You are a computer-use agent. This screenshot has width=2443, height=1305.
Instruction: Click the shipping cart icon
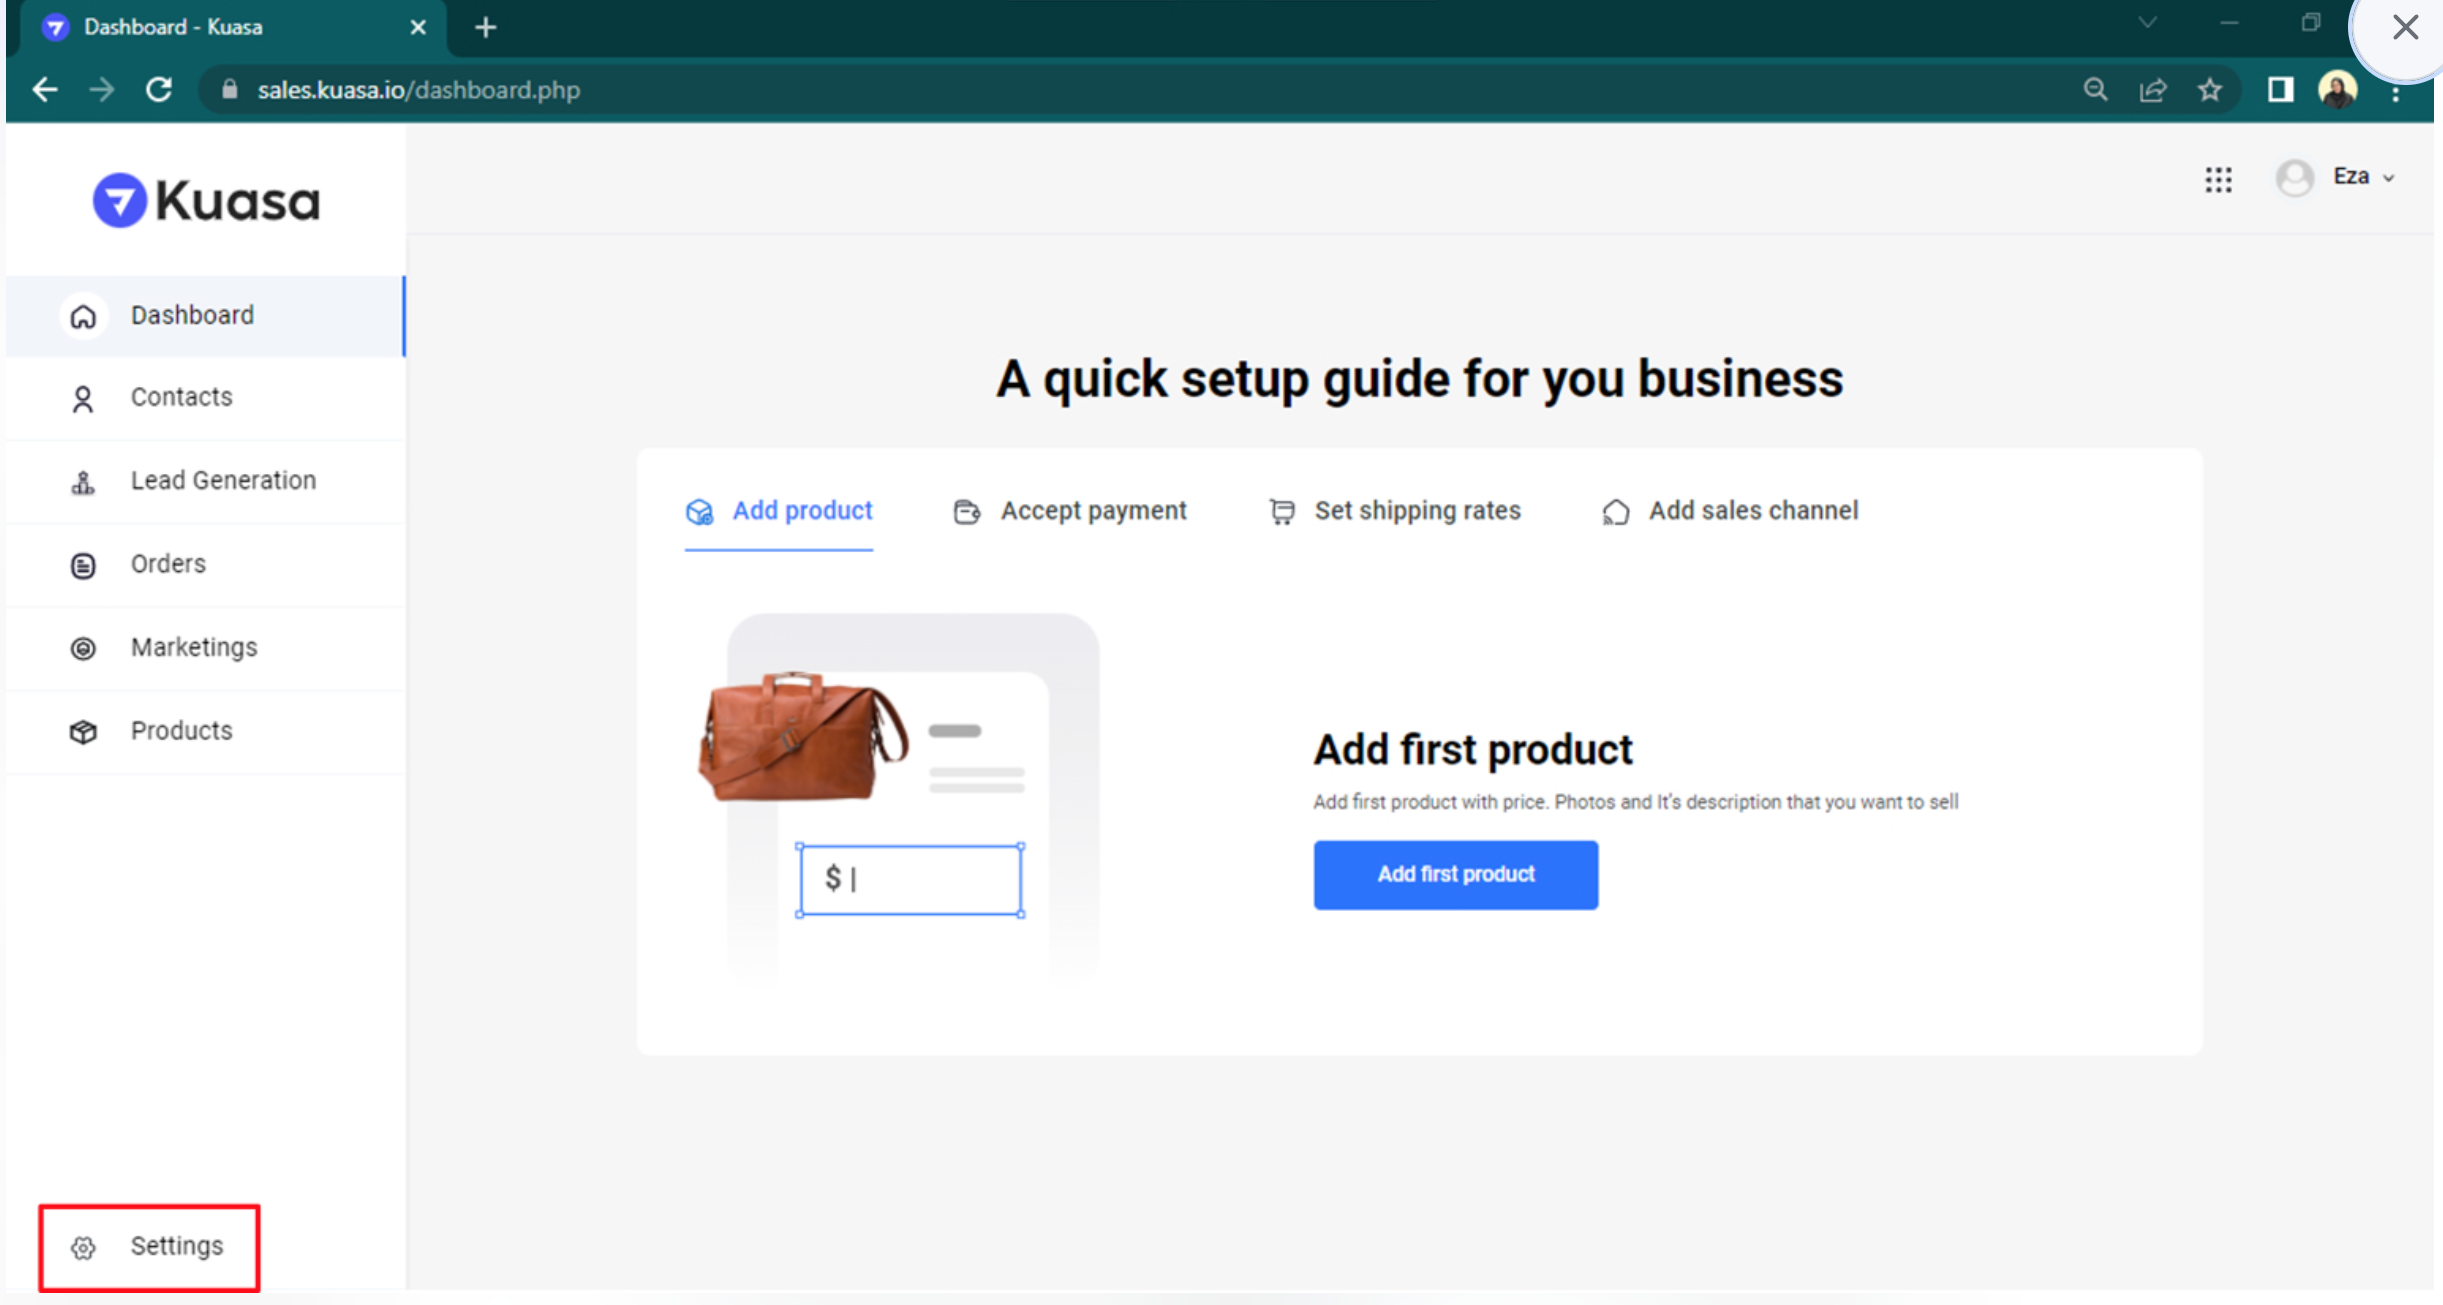point(1282,512)
